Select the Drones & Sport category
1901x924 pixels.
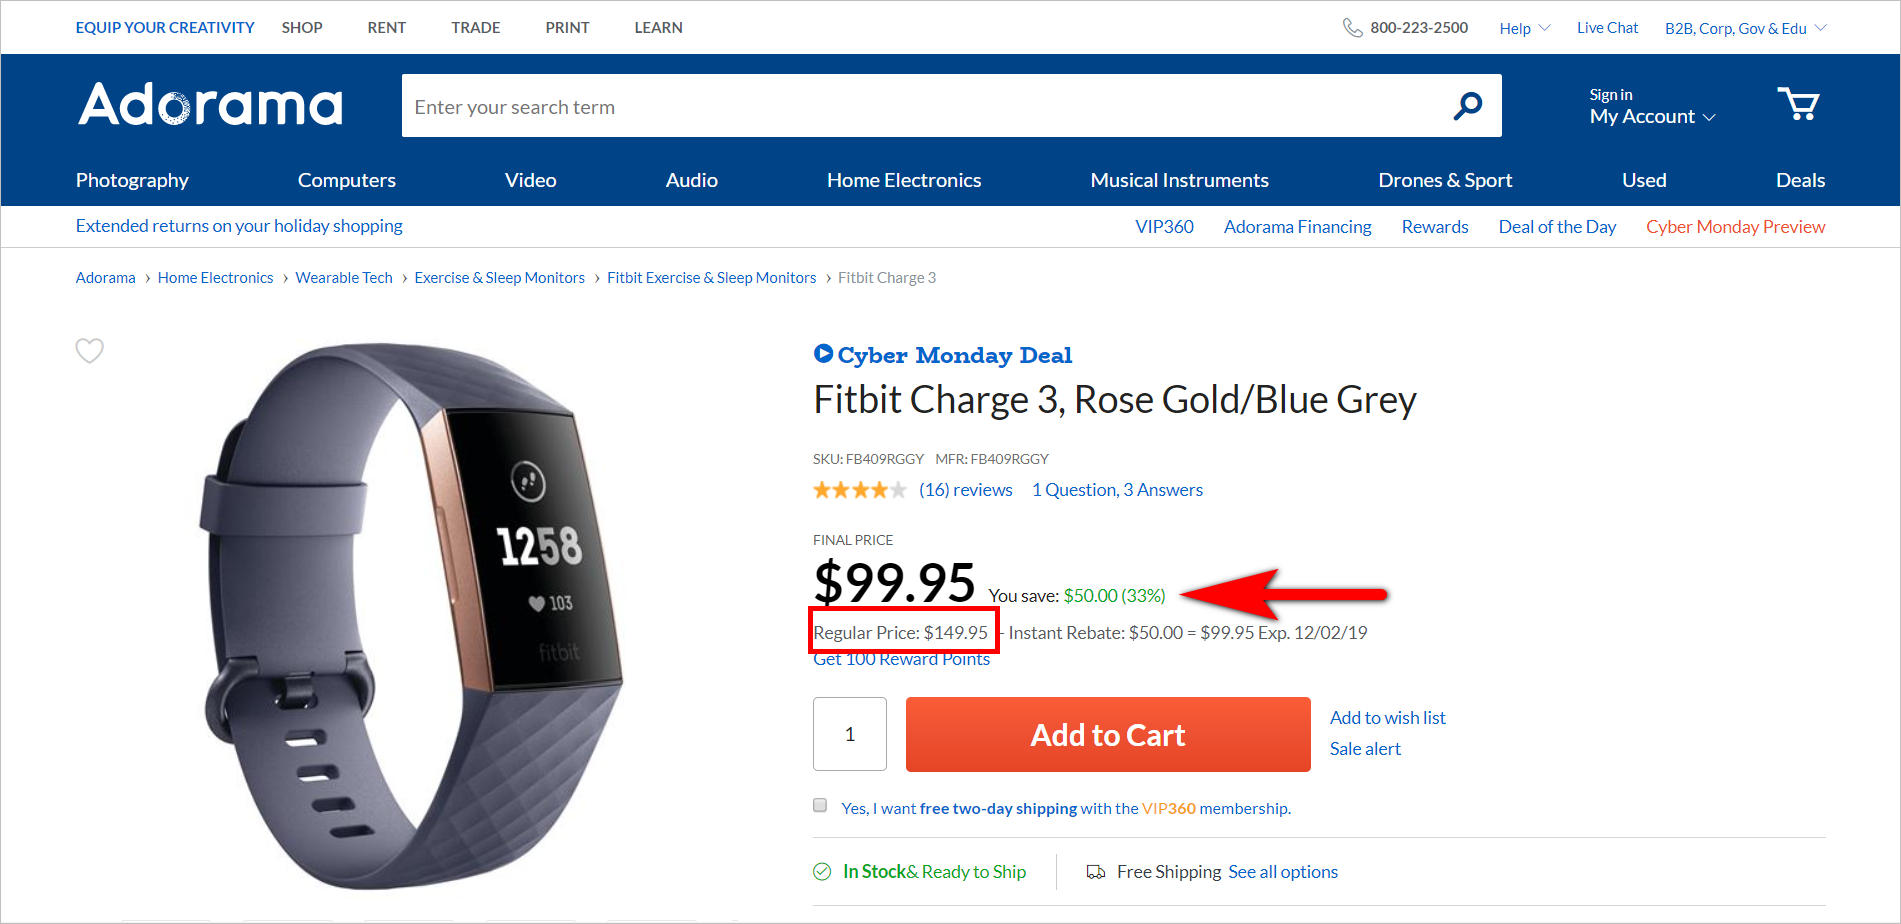(1444, 180)
